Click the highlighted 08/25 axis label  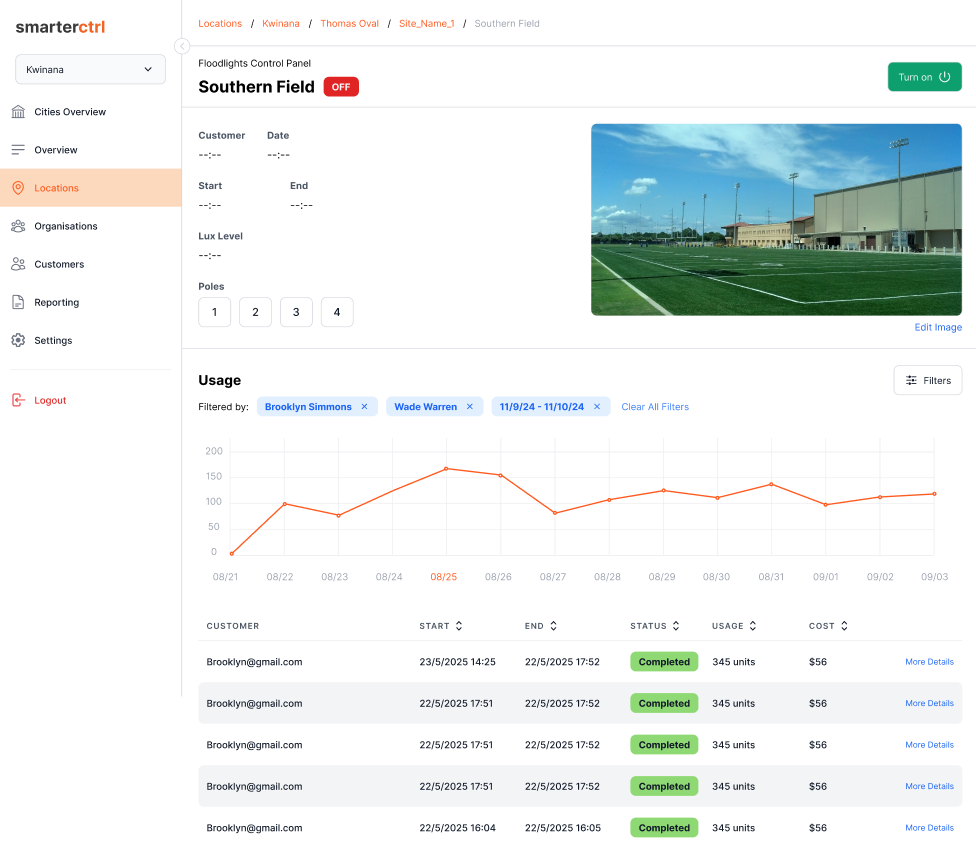coord(443,577)
